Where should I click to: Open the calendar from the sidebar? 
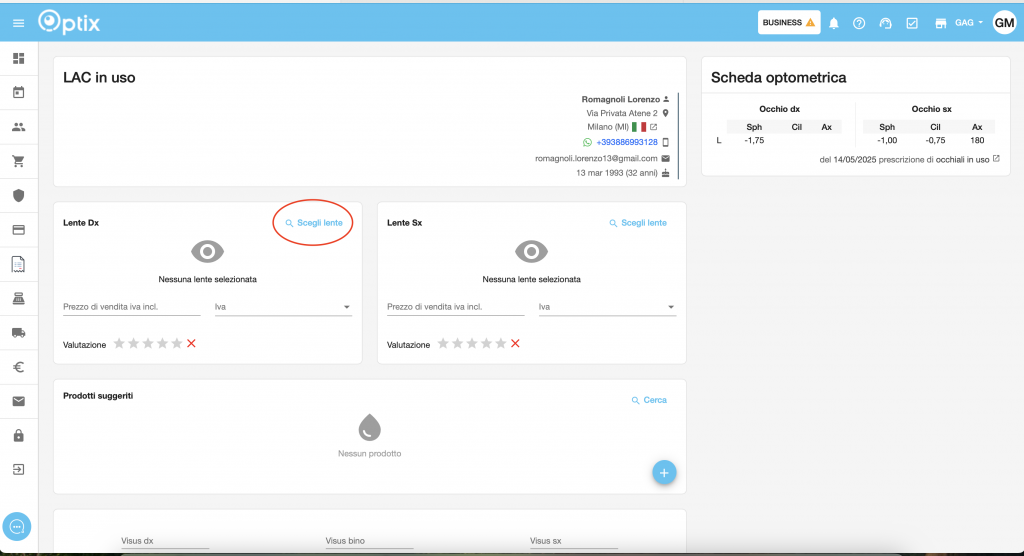pos(18,93)
